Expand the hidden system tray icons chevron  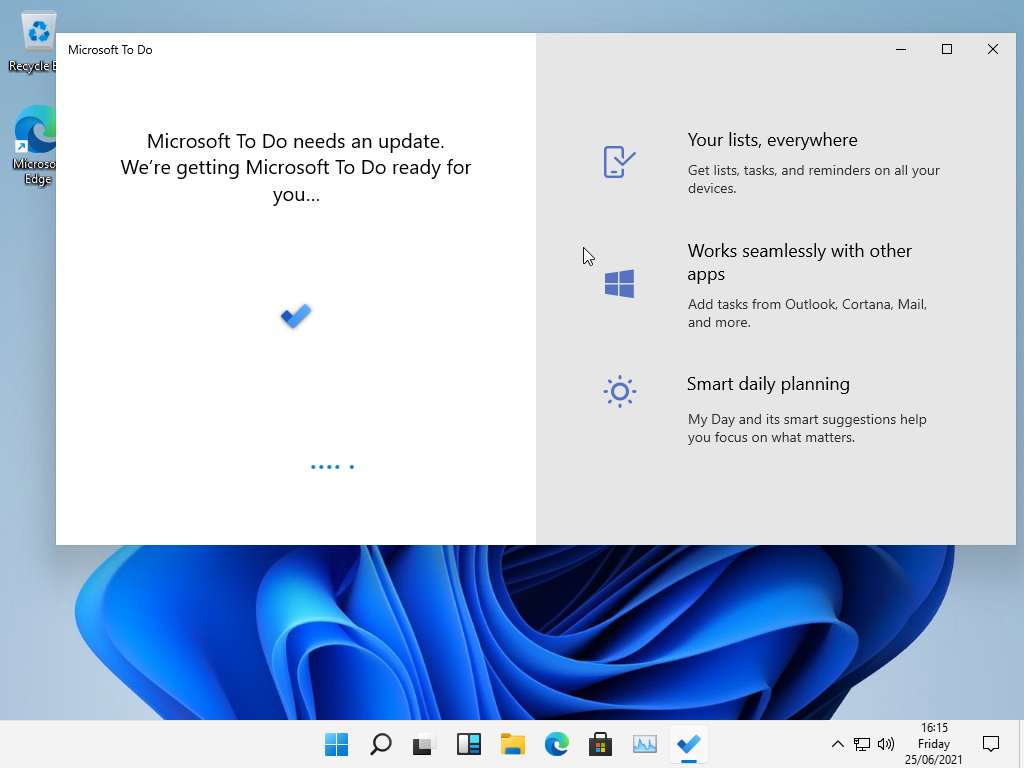[838, 744]
